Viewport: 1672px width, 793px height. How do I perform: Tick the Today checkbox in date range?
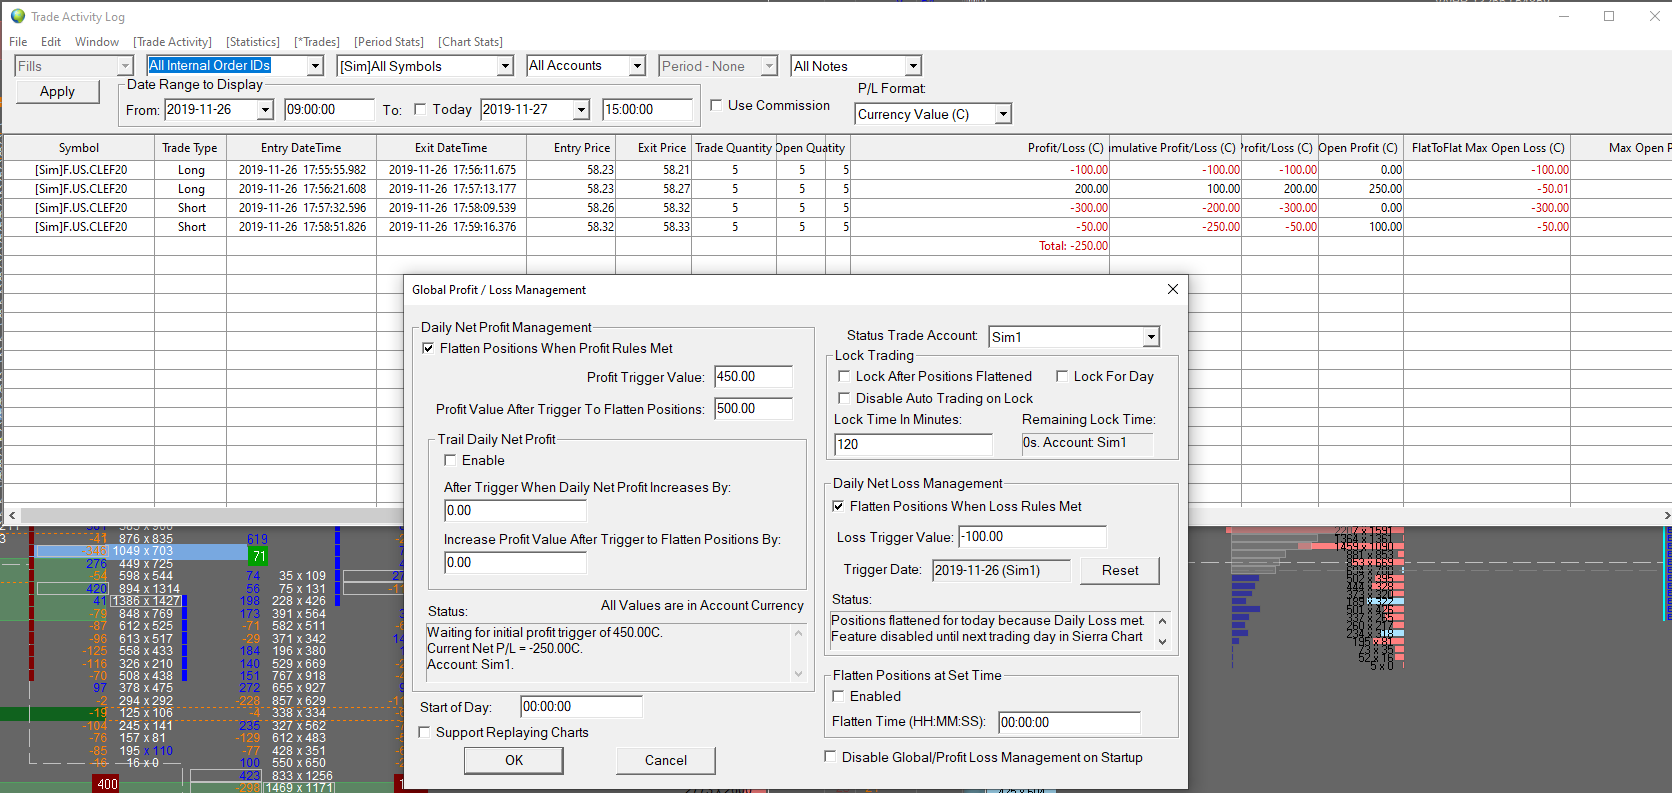pos(420,110)
